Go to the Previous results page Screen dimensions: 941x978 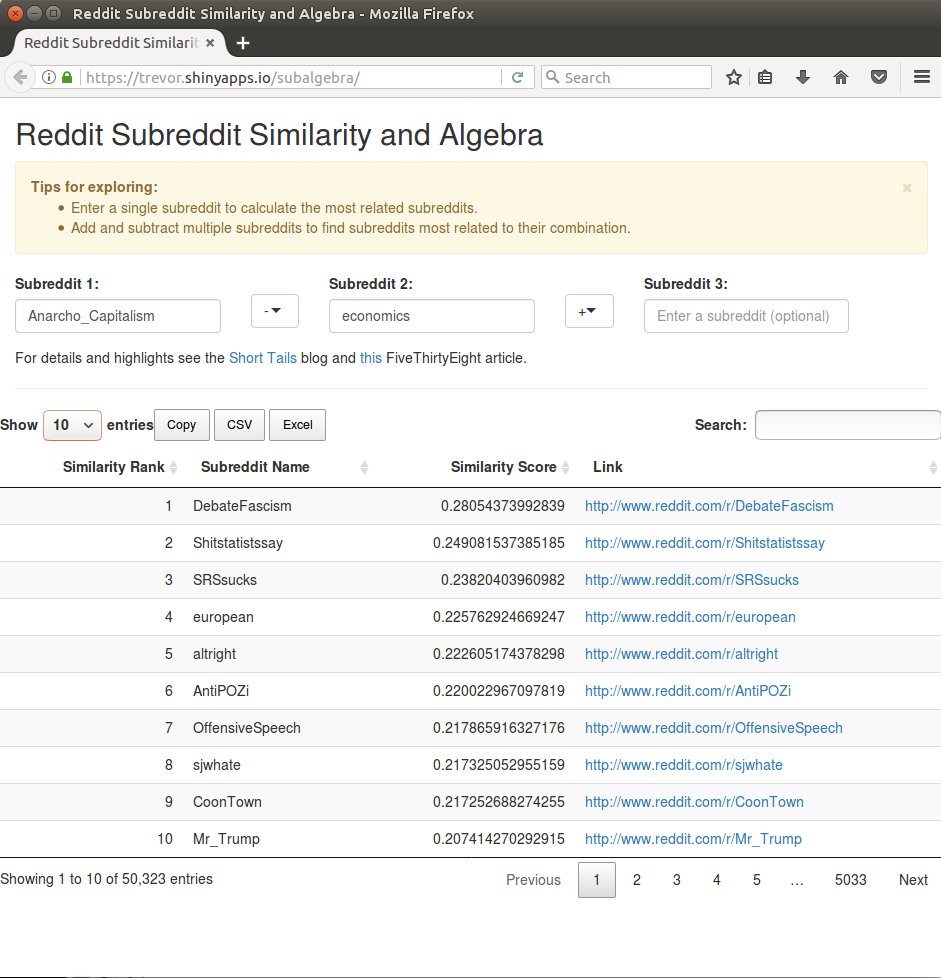click(533, 880)
